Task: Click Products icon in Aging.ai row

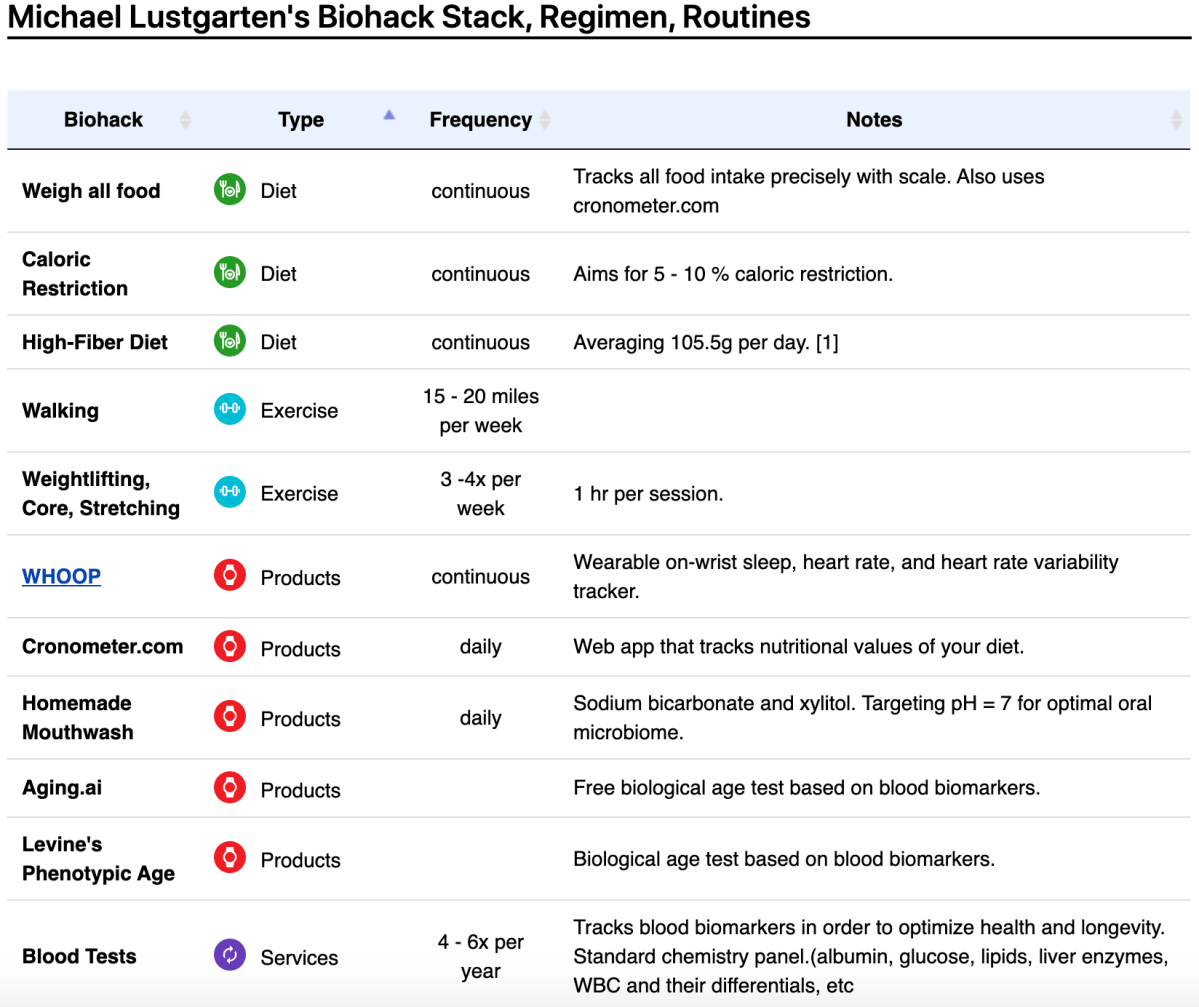Action: [x=230, y=788]
